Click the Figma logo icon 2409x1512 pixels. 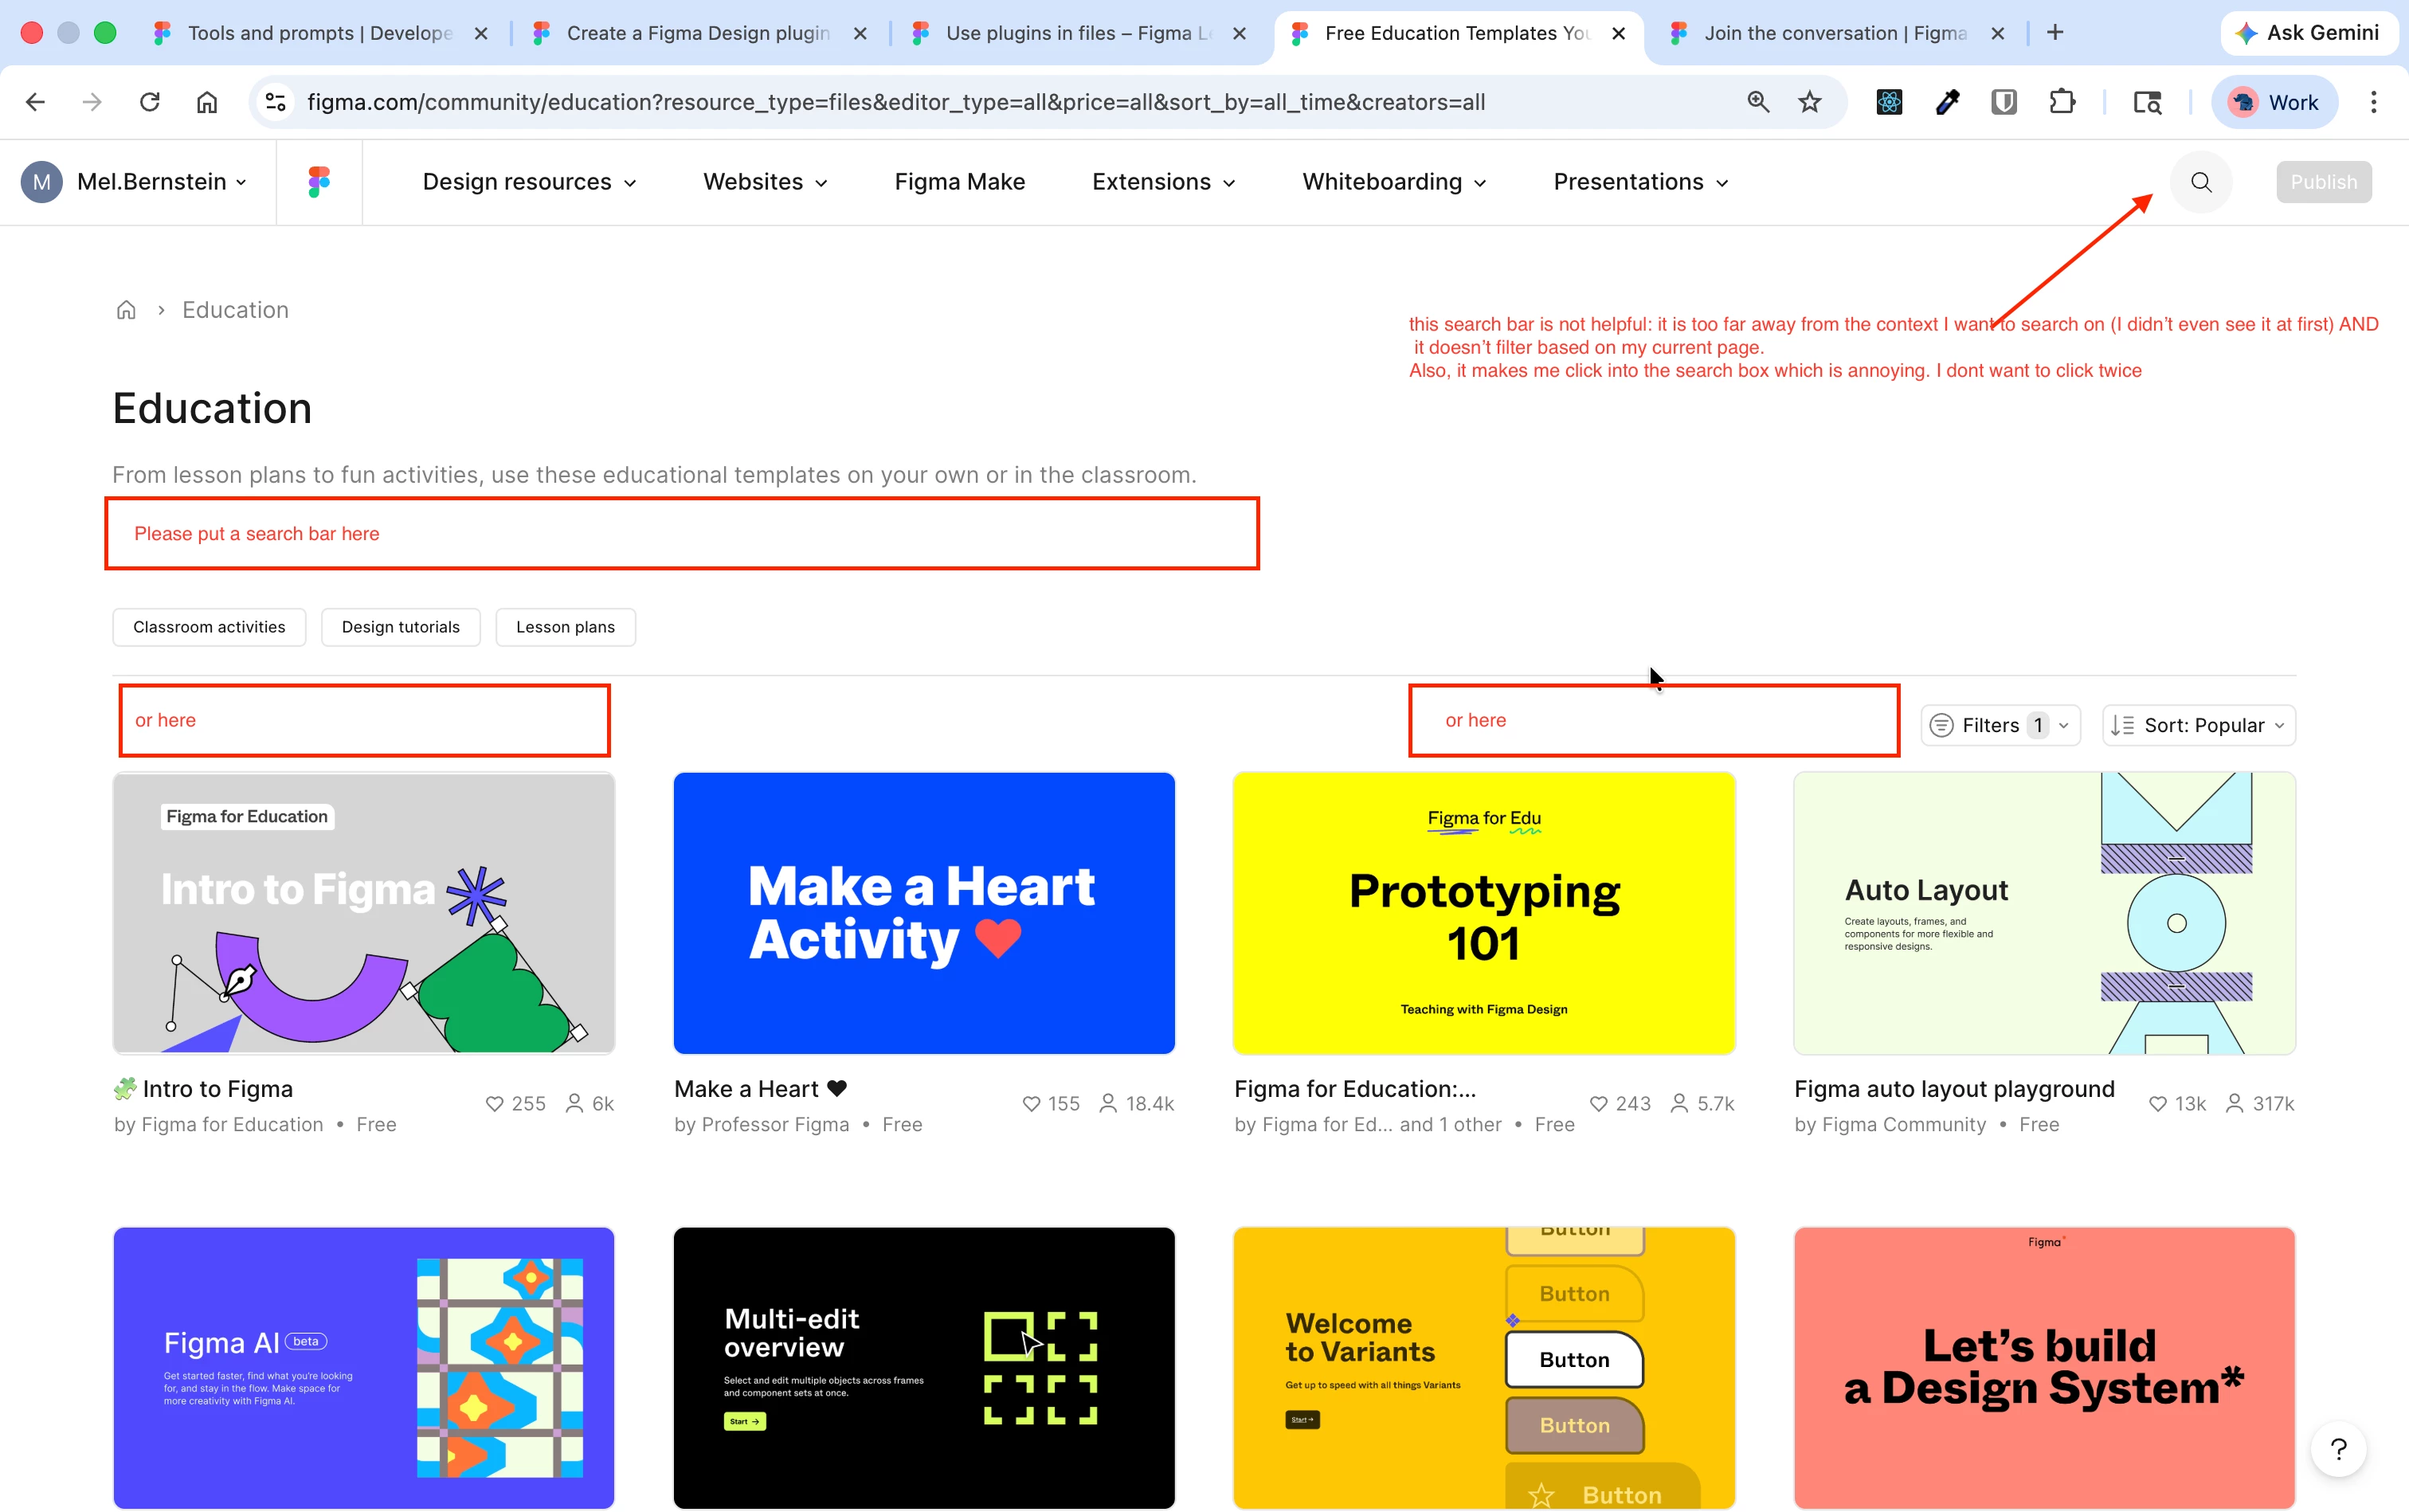319,182
